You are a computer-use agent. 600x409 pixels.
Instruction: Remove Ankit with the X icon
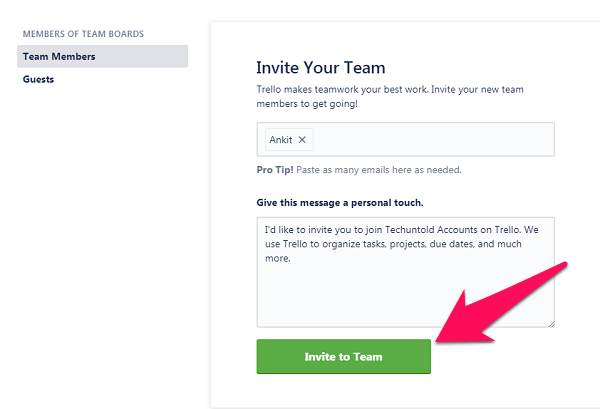point(302,140)
